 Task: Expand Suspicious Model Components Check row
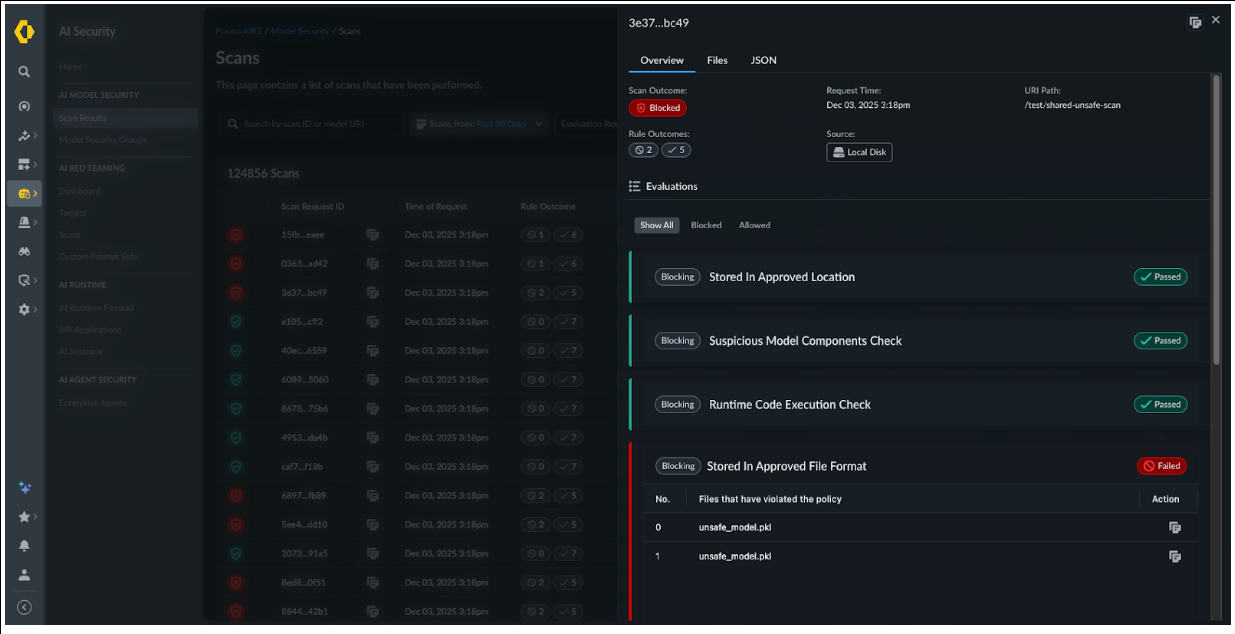click(805, 341)
